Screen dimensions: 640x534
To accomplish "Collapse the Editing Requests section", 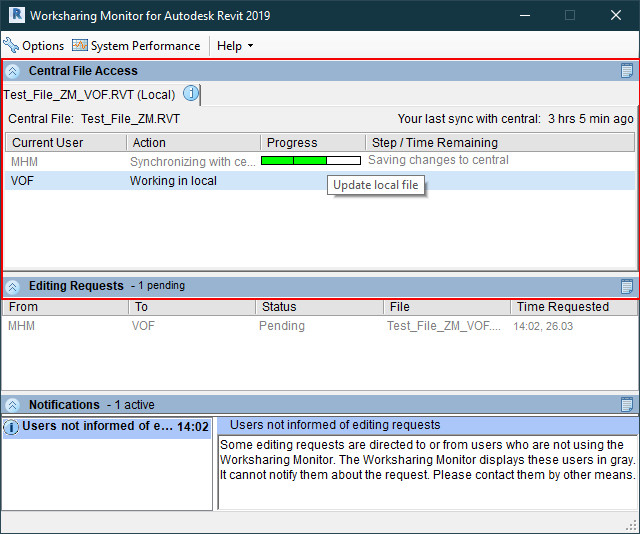I will pyautogui.click(x=13, y=286).
